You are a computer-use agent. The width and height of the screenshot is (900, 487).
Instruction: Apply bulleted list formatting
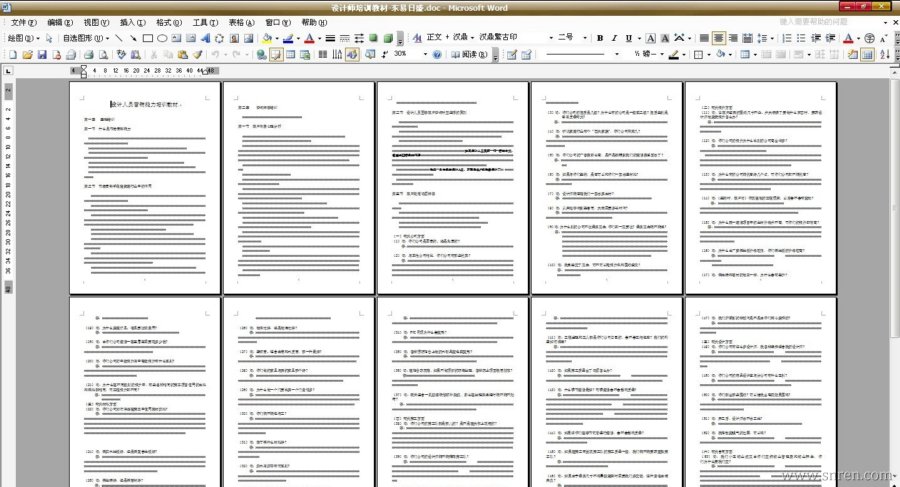click(801, 38)
